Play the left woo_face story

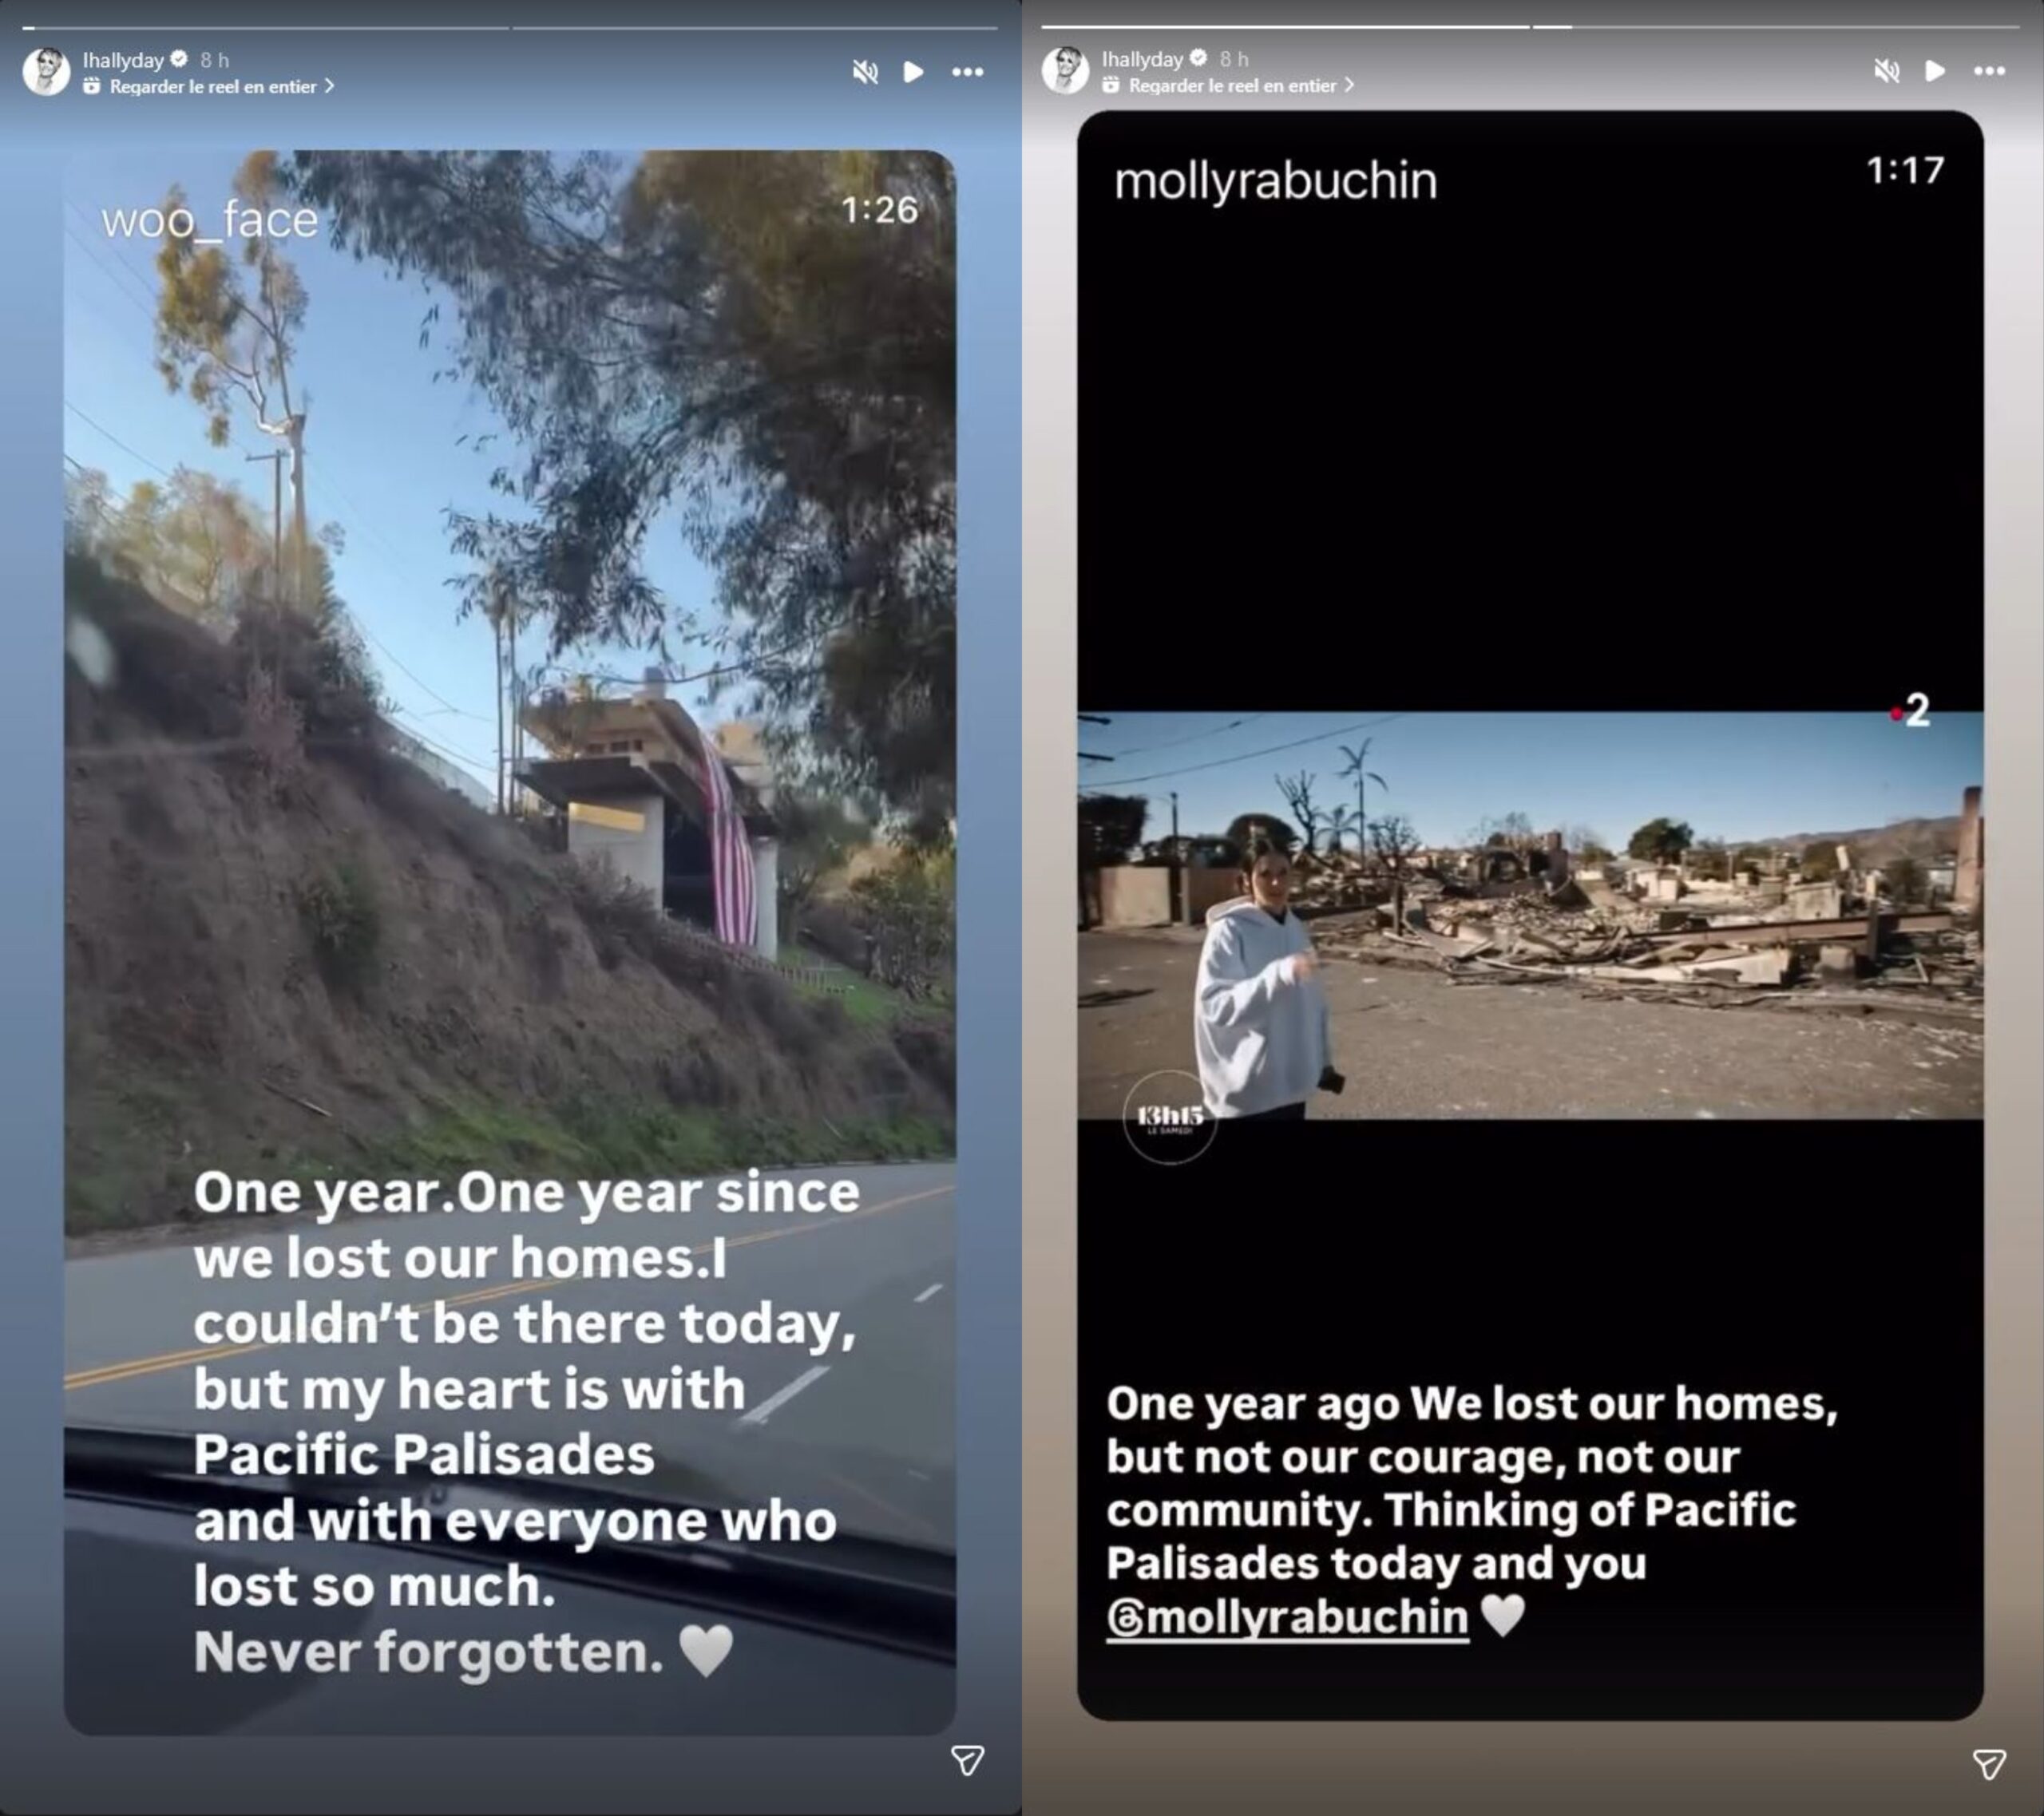tap(913, 72)
